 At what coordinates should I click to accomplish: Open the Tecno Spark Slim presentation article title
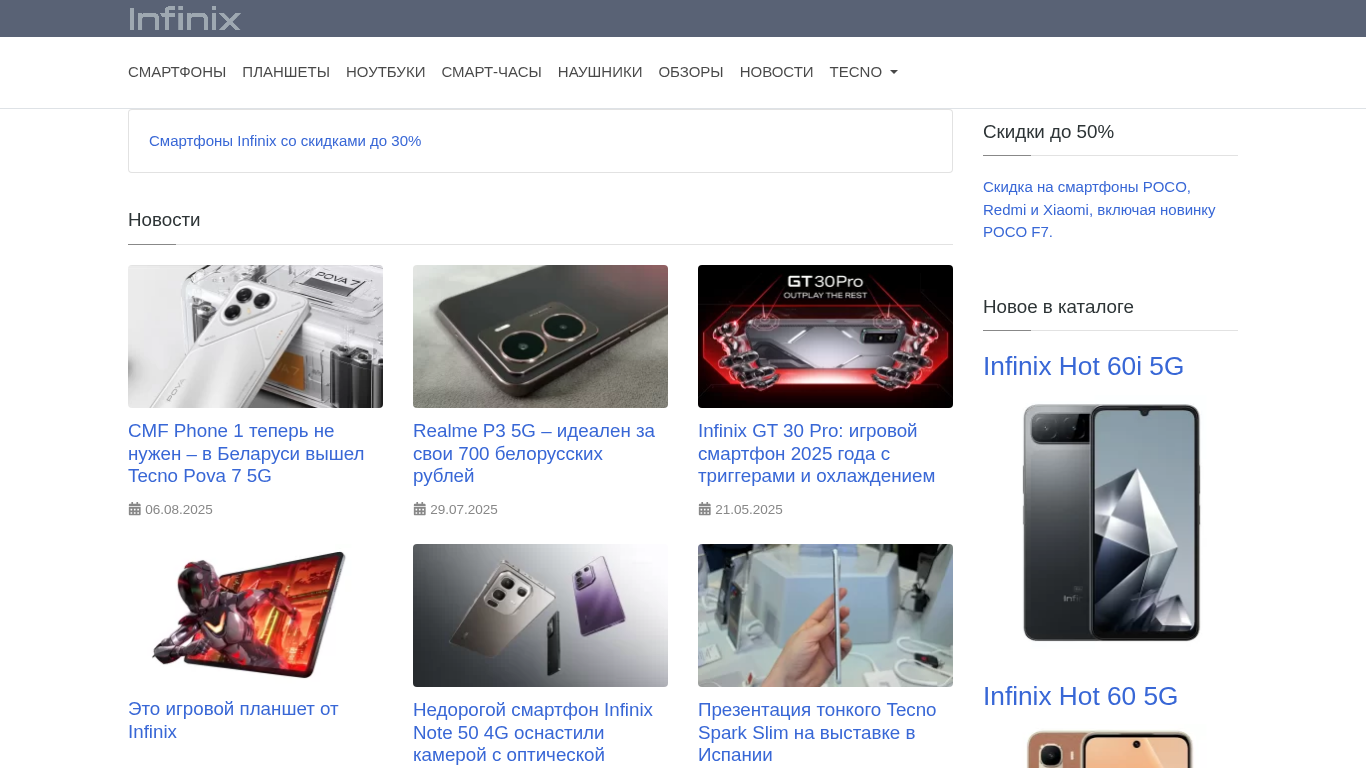click(817, 732)
